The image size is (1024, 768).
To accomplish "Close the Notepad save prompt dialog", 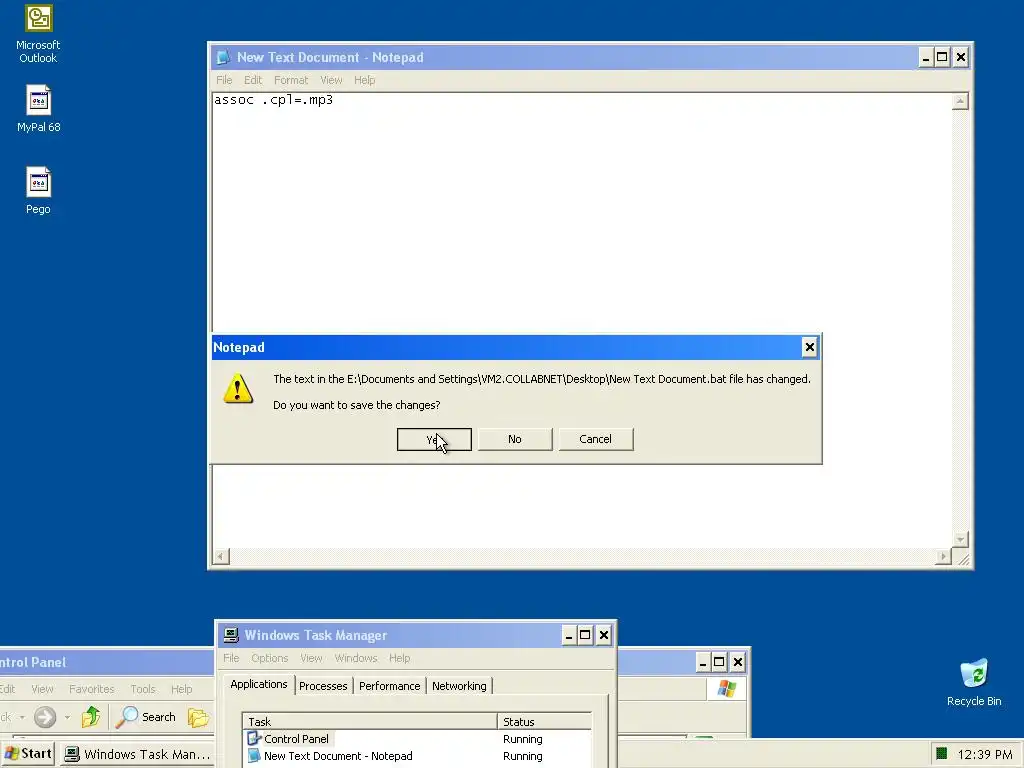I will point(809,347).
